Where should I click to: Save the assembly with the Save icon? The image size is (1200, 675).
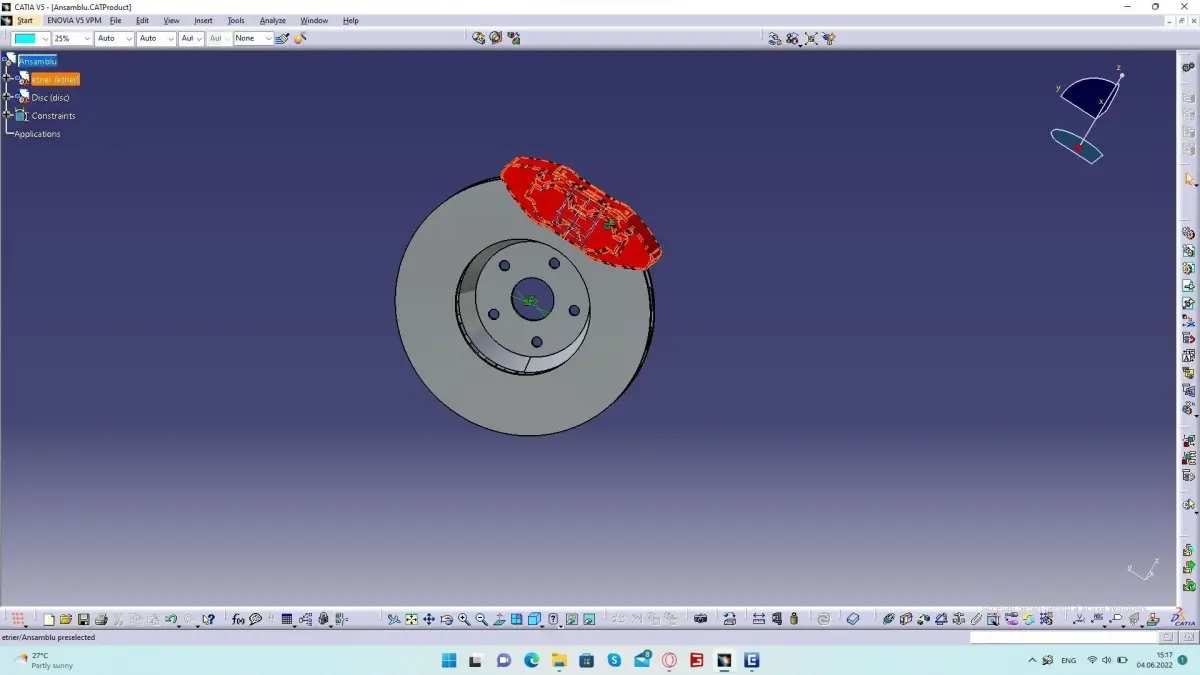click(83, 619)
